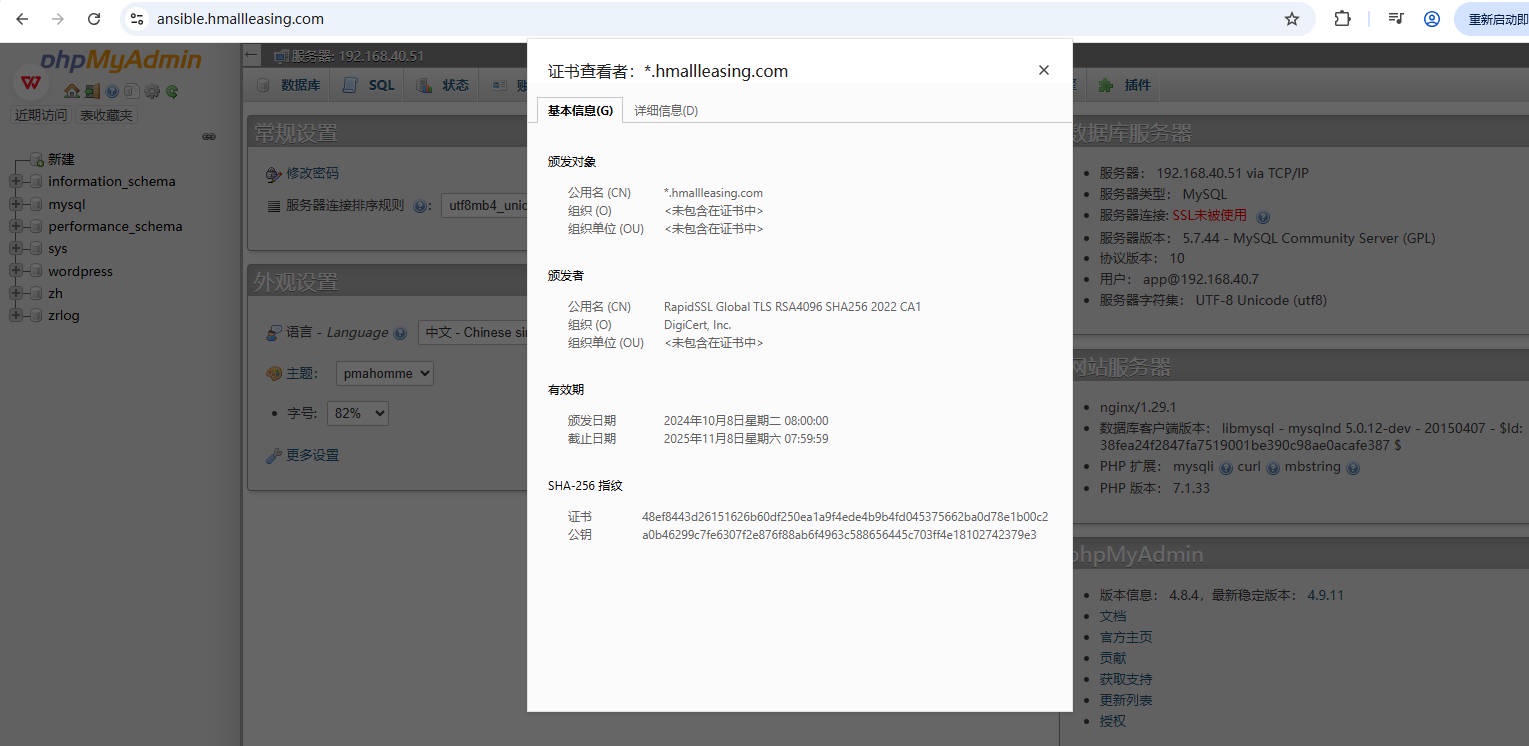The image size is (1529, 746).
Task: Bookmark this page with the star icon
Action: (1291, 19)
